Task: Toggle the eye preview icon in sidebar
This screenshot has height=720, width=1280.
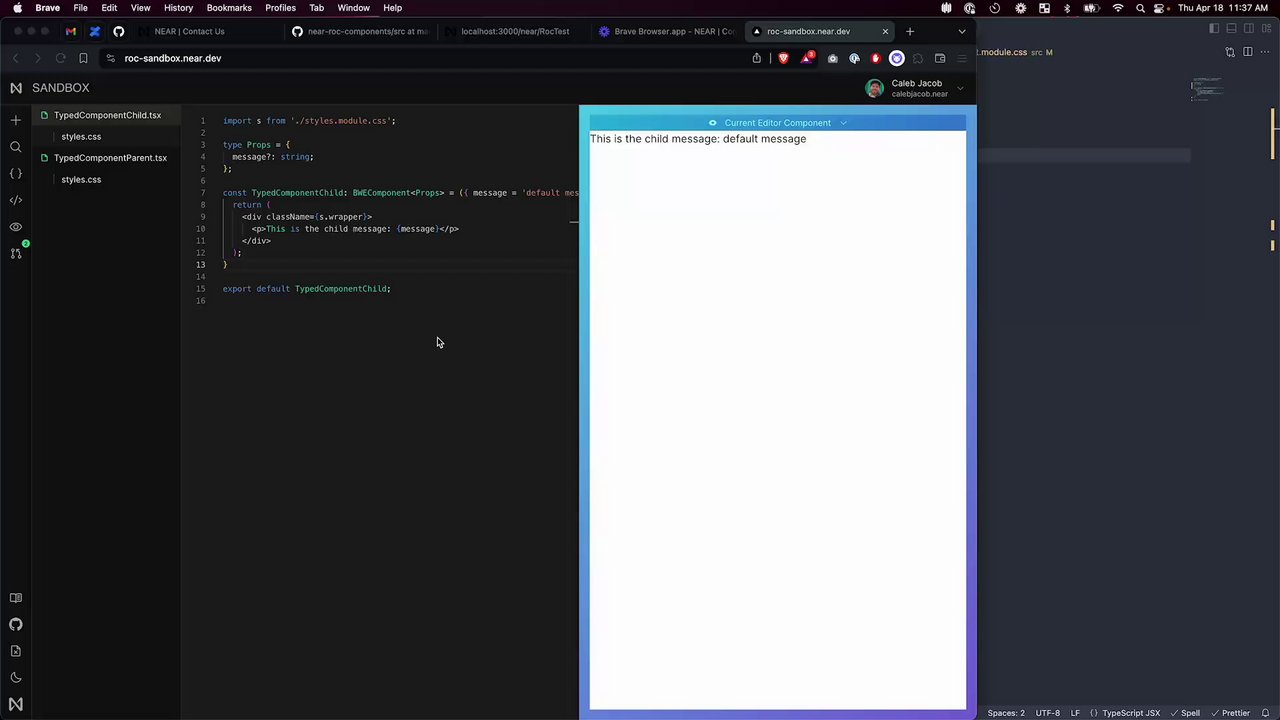Action: pyautogui.click(x=15, y=227)
